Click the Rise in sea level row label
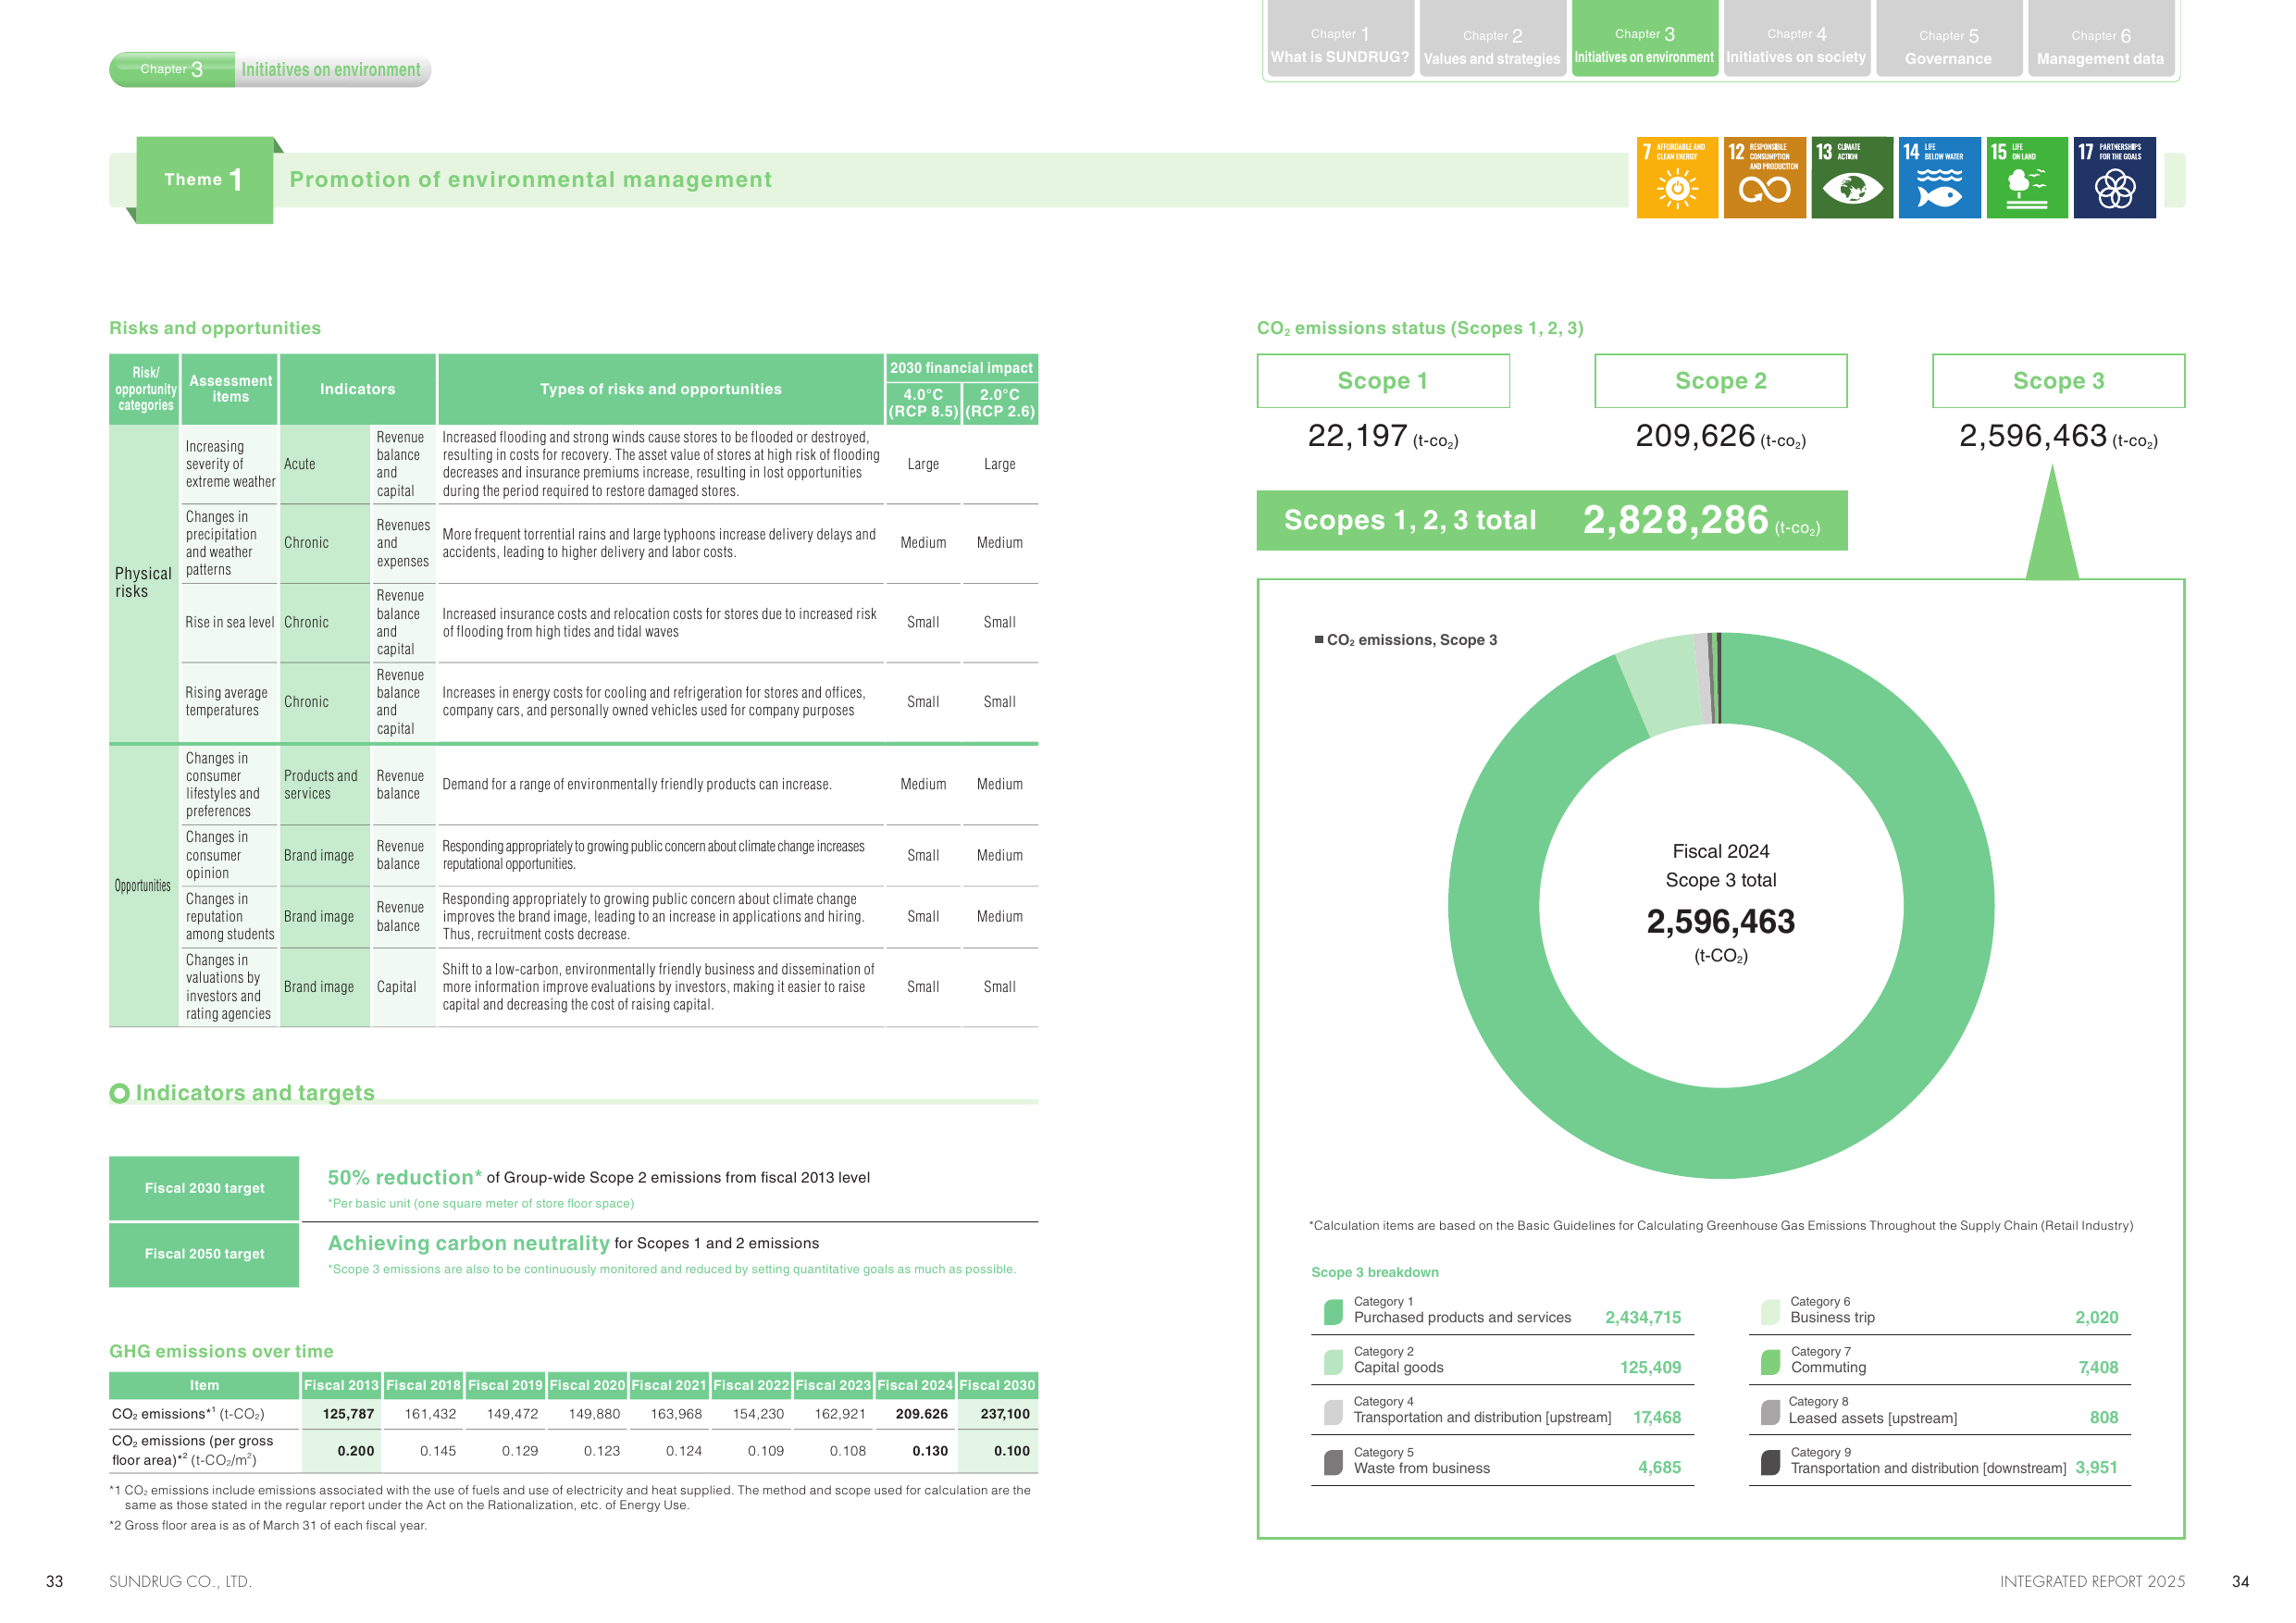Viewport: 2296px width, 1623px height. pos(229,622)
